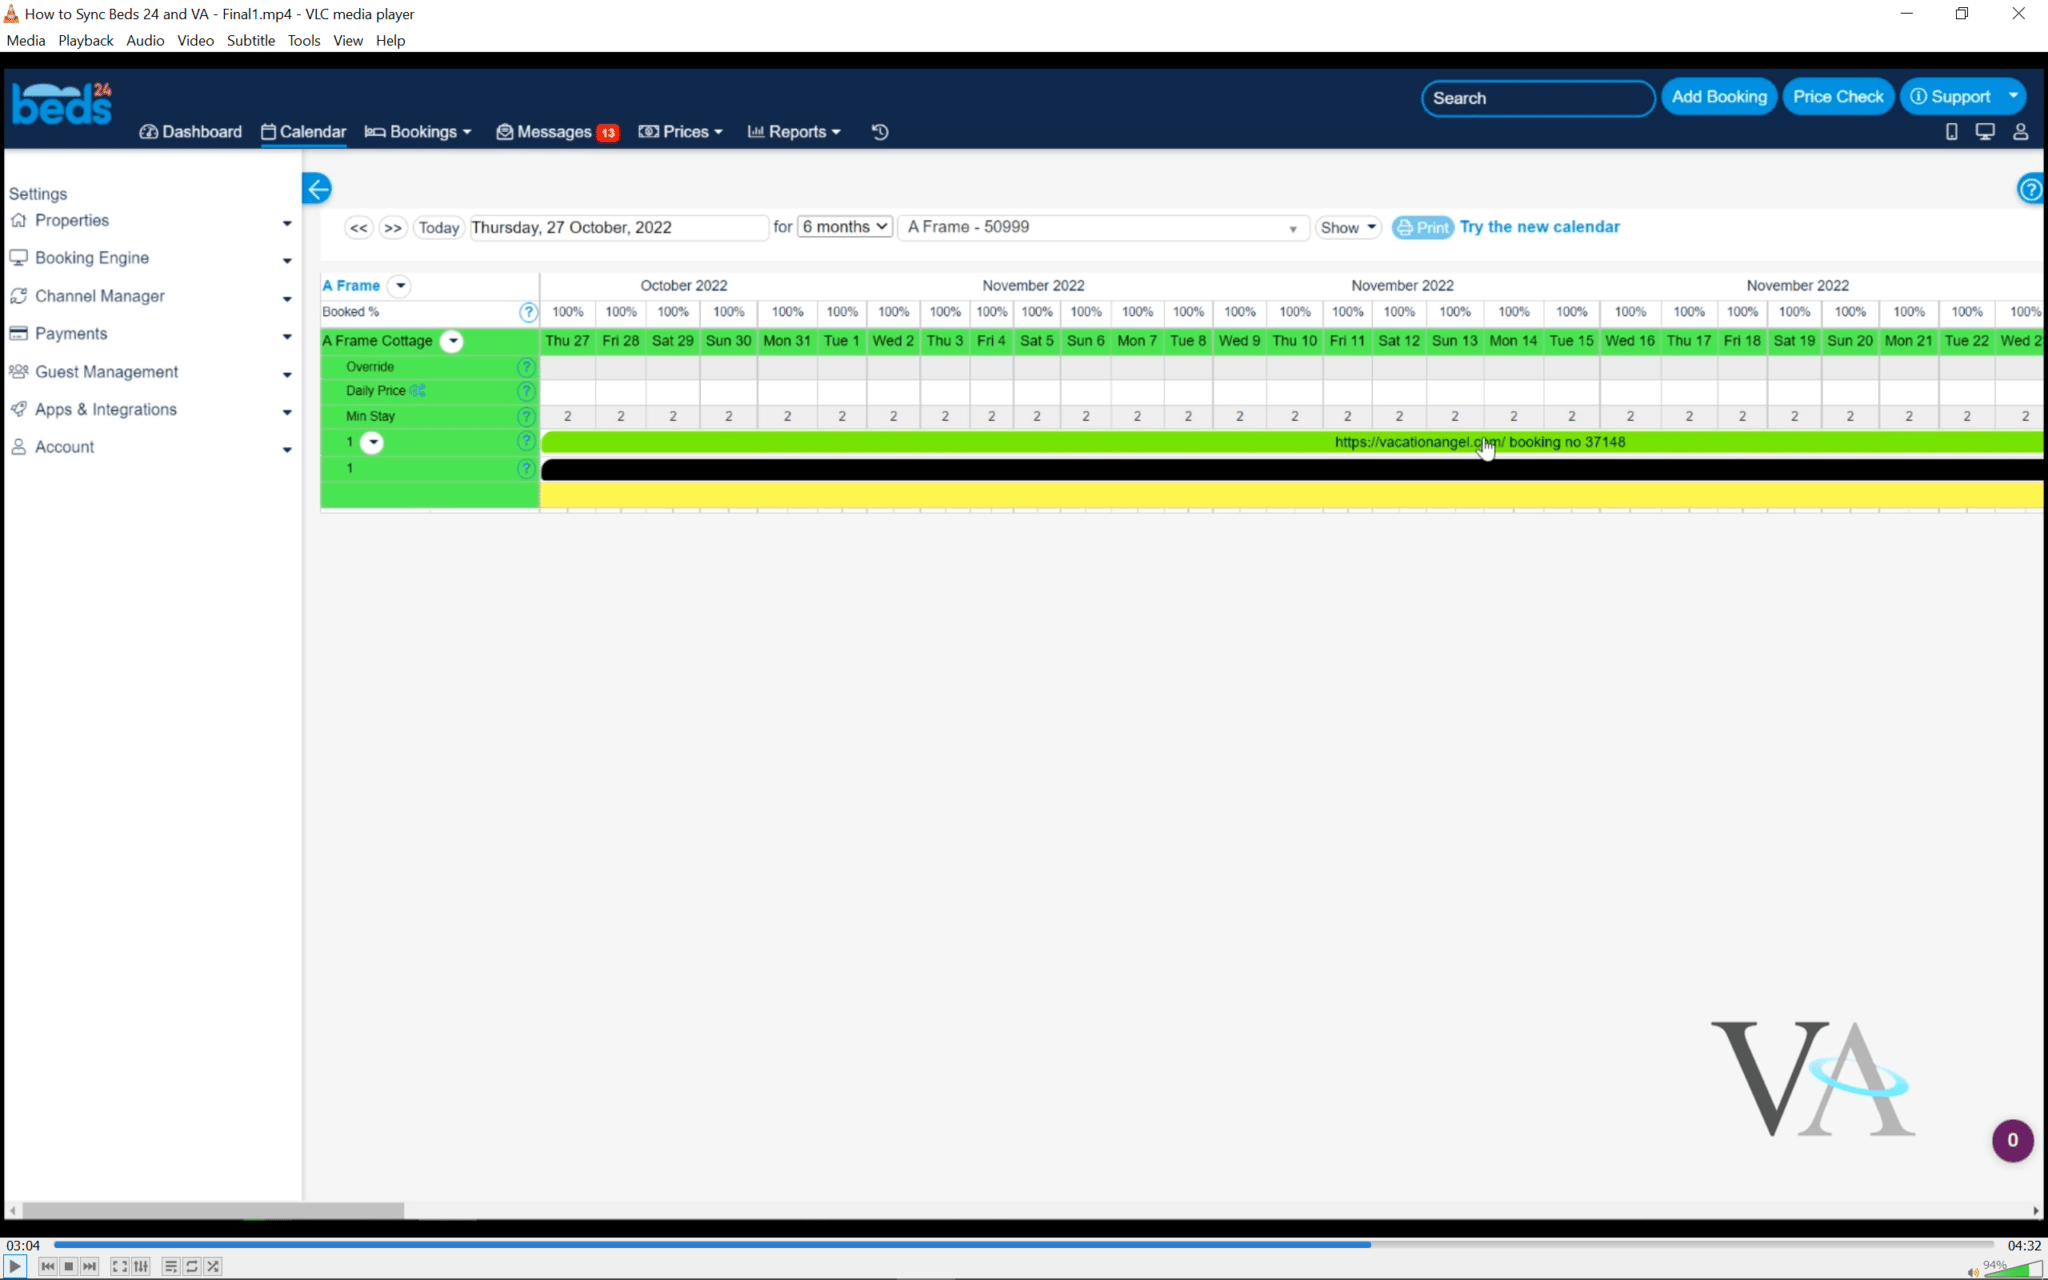Toggle the loop playback button
Screen dimensions: 2048x1280
click(x=192, y=1266)
